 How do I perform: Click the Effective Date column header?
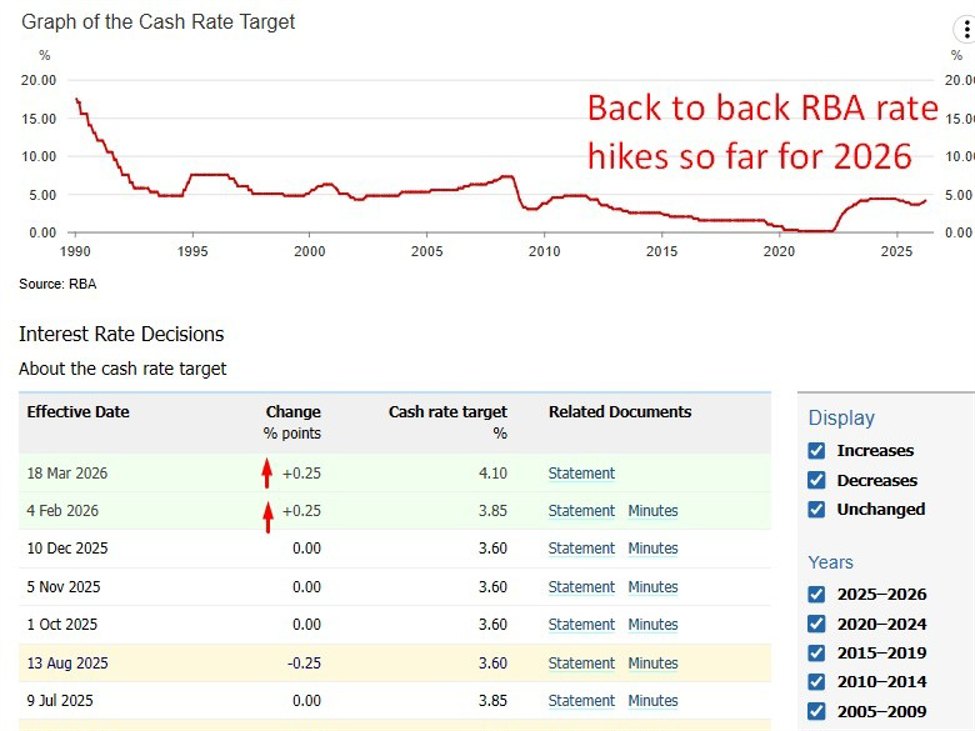tap(78, 412)
